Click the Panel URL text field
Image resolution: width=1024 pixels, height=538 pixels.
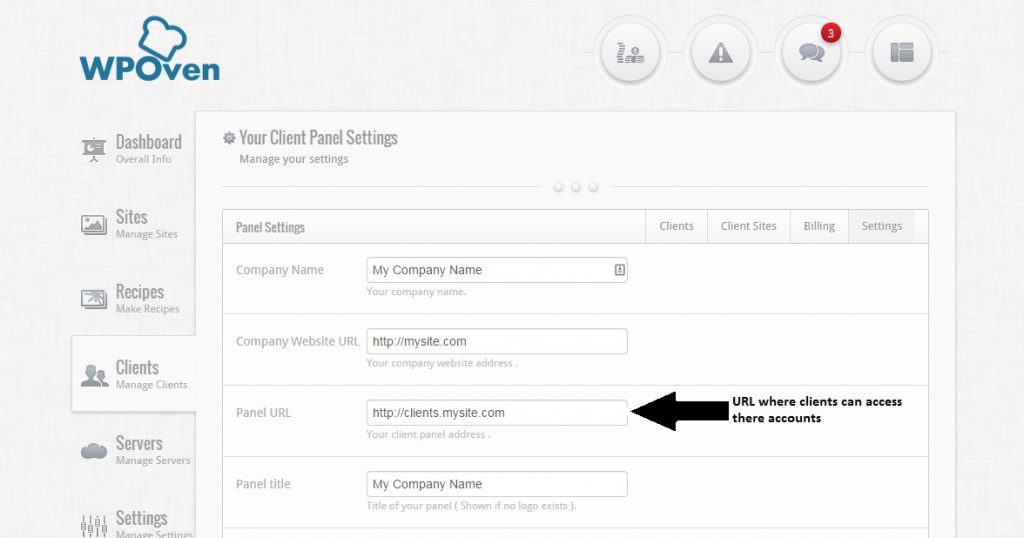(x=497, y=413)
